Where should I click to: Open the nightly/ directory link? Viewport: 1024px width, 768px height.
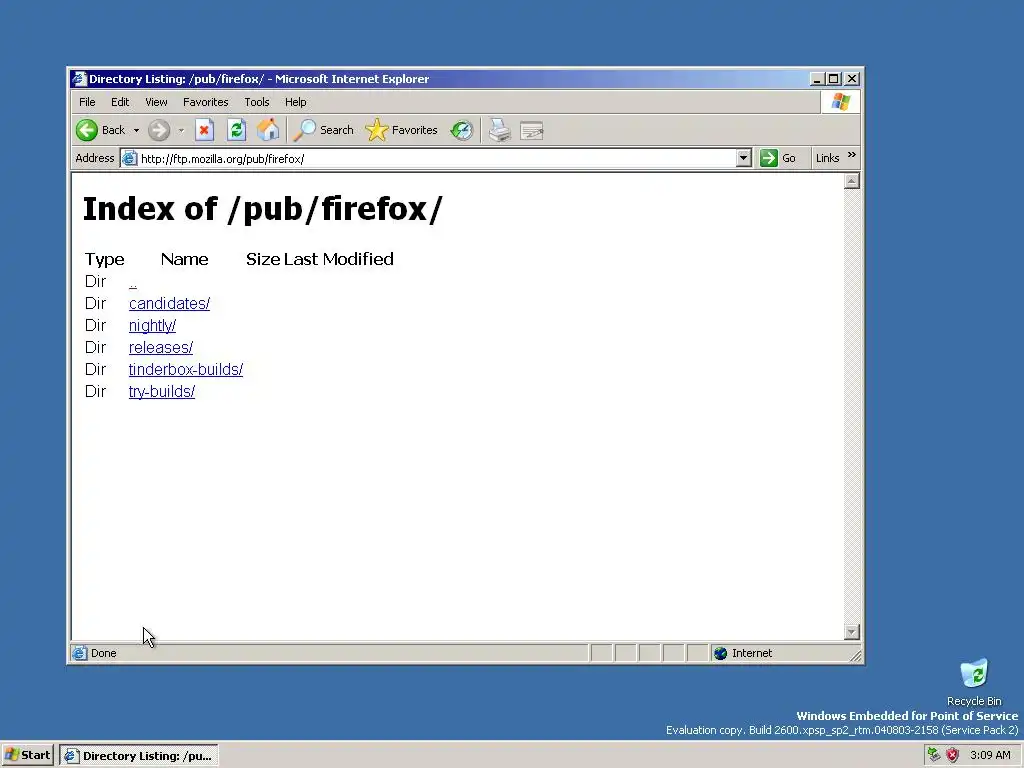click(x=152, y=326)
